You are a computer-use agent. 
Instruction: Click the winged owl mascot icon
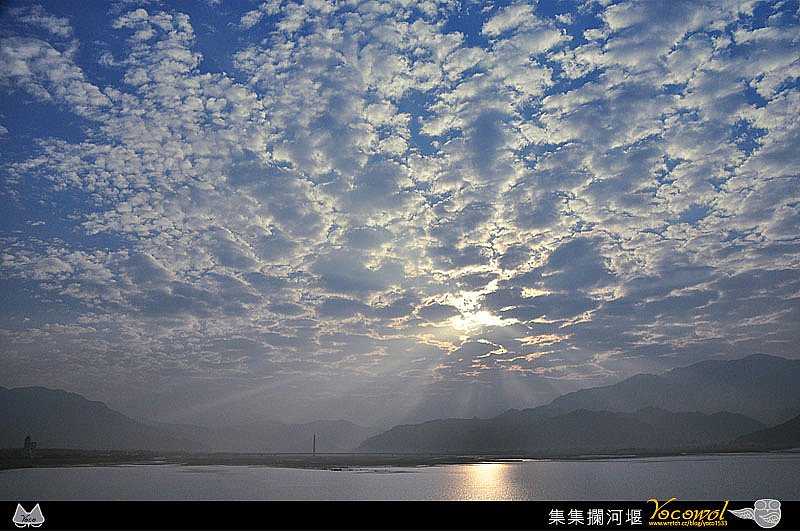757,513
